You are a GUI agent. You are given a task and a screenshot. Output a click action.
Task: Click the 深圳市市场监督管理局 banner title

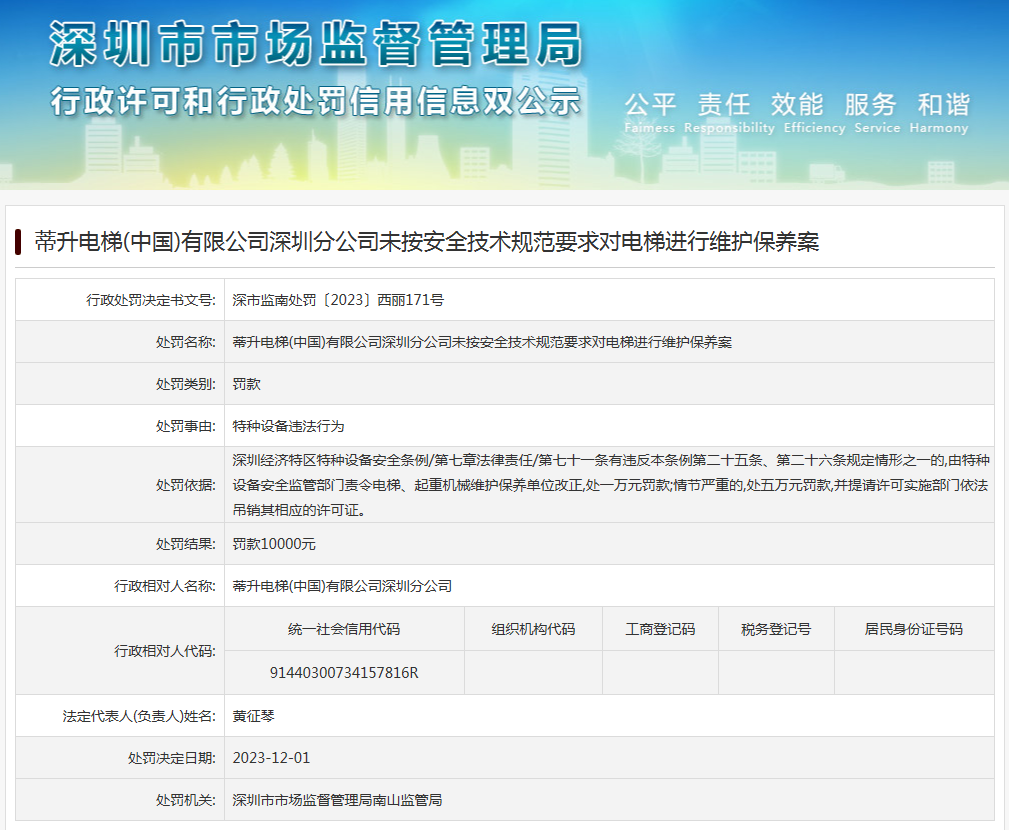pyautogui.click(x=316, y=44)
